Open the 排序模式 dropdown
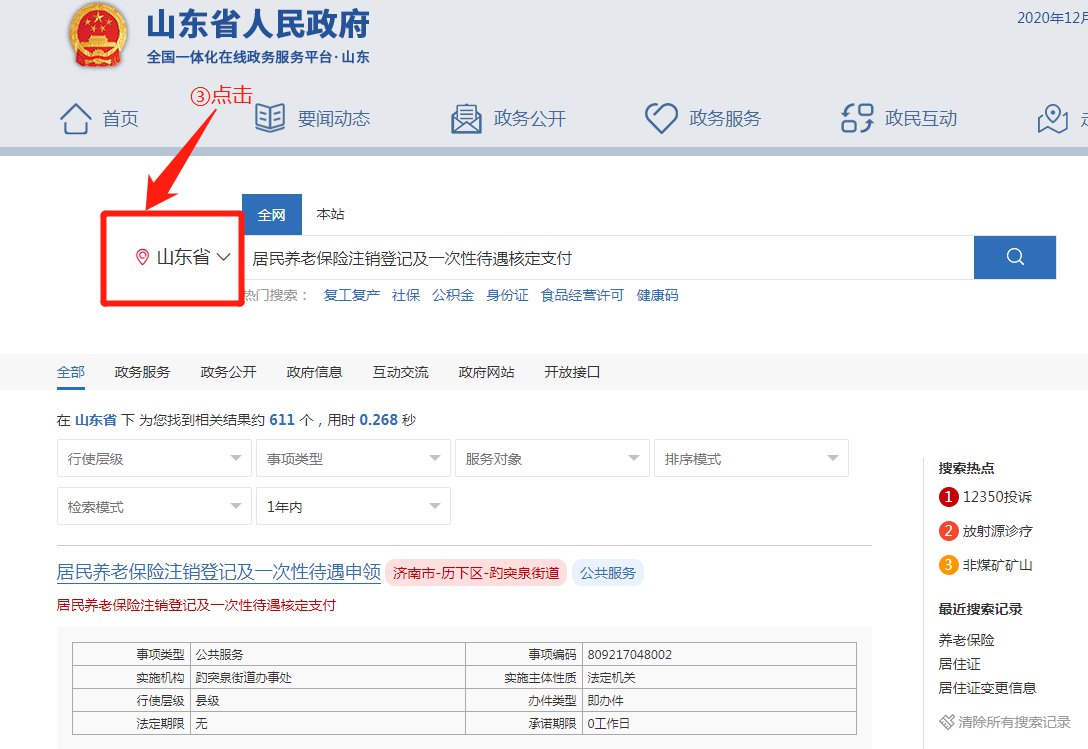Screen dimensions: 1088x749 coord(750,459)
